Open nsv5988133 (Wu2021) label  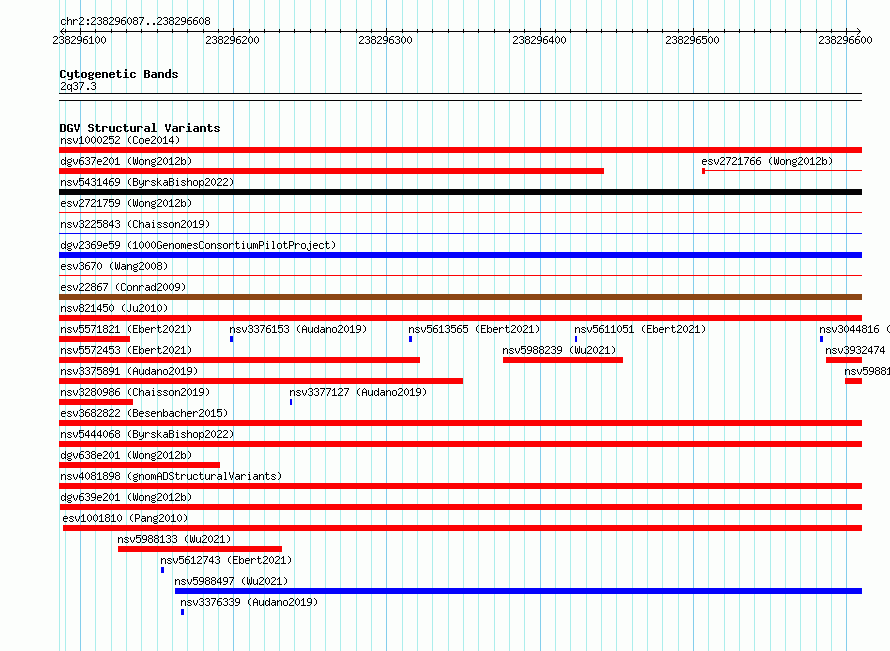tap(174, 539)
